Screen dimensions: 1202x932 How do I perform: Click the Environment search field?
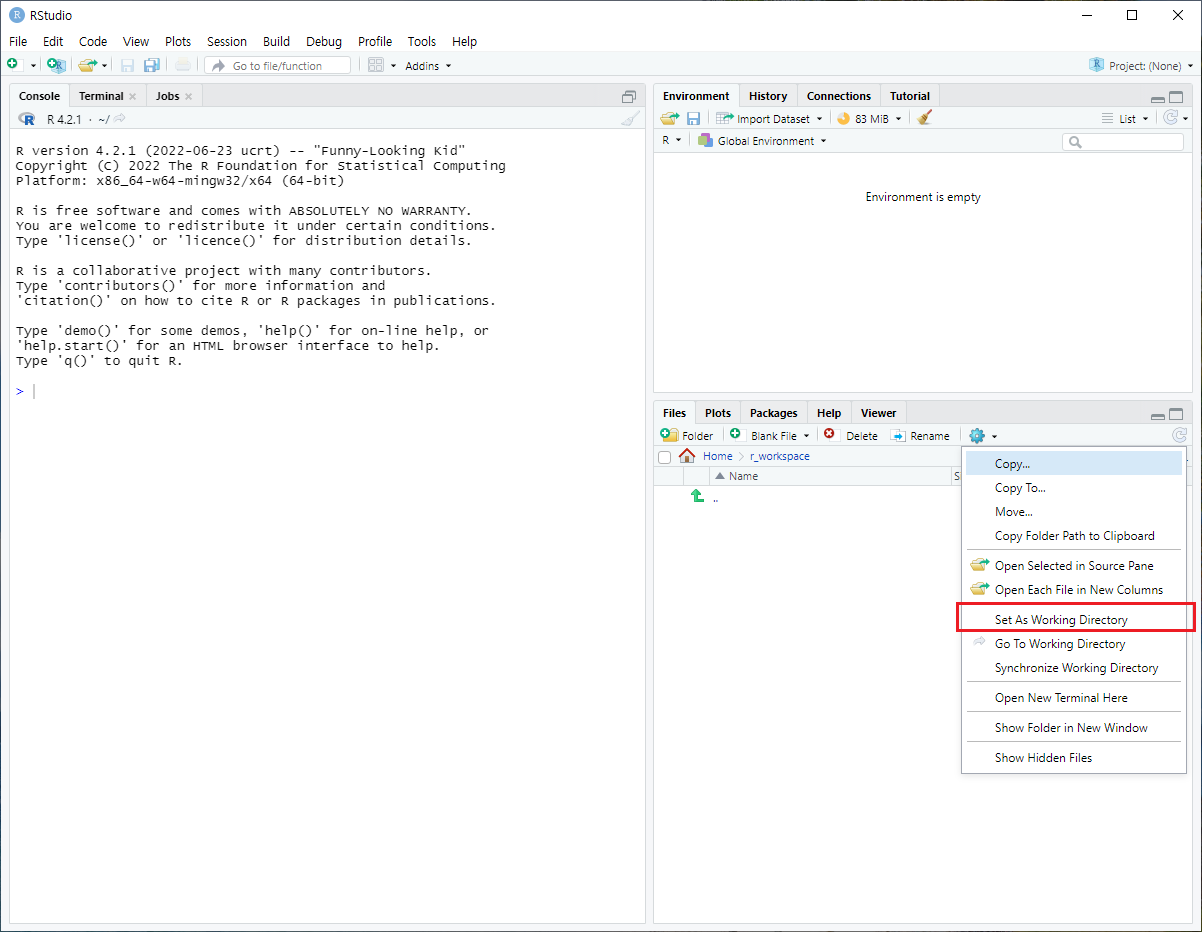(1123, 142)
